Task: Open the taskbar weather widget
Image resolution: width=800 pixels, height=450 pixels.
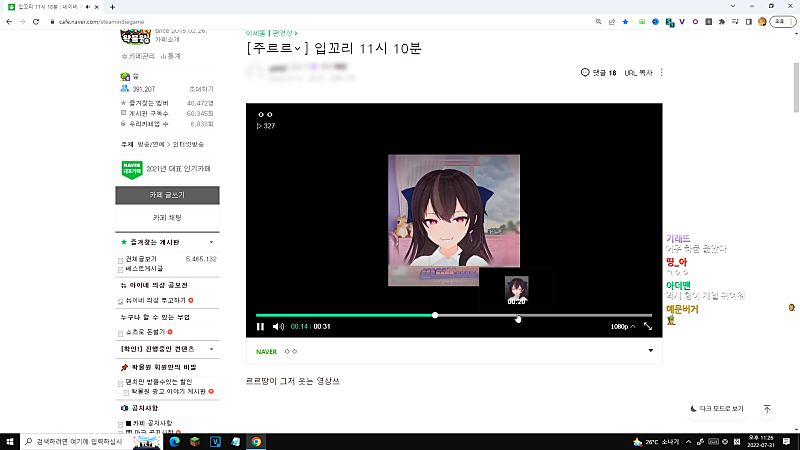Action: pos(656,442)
